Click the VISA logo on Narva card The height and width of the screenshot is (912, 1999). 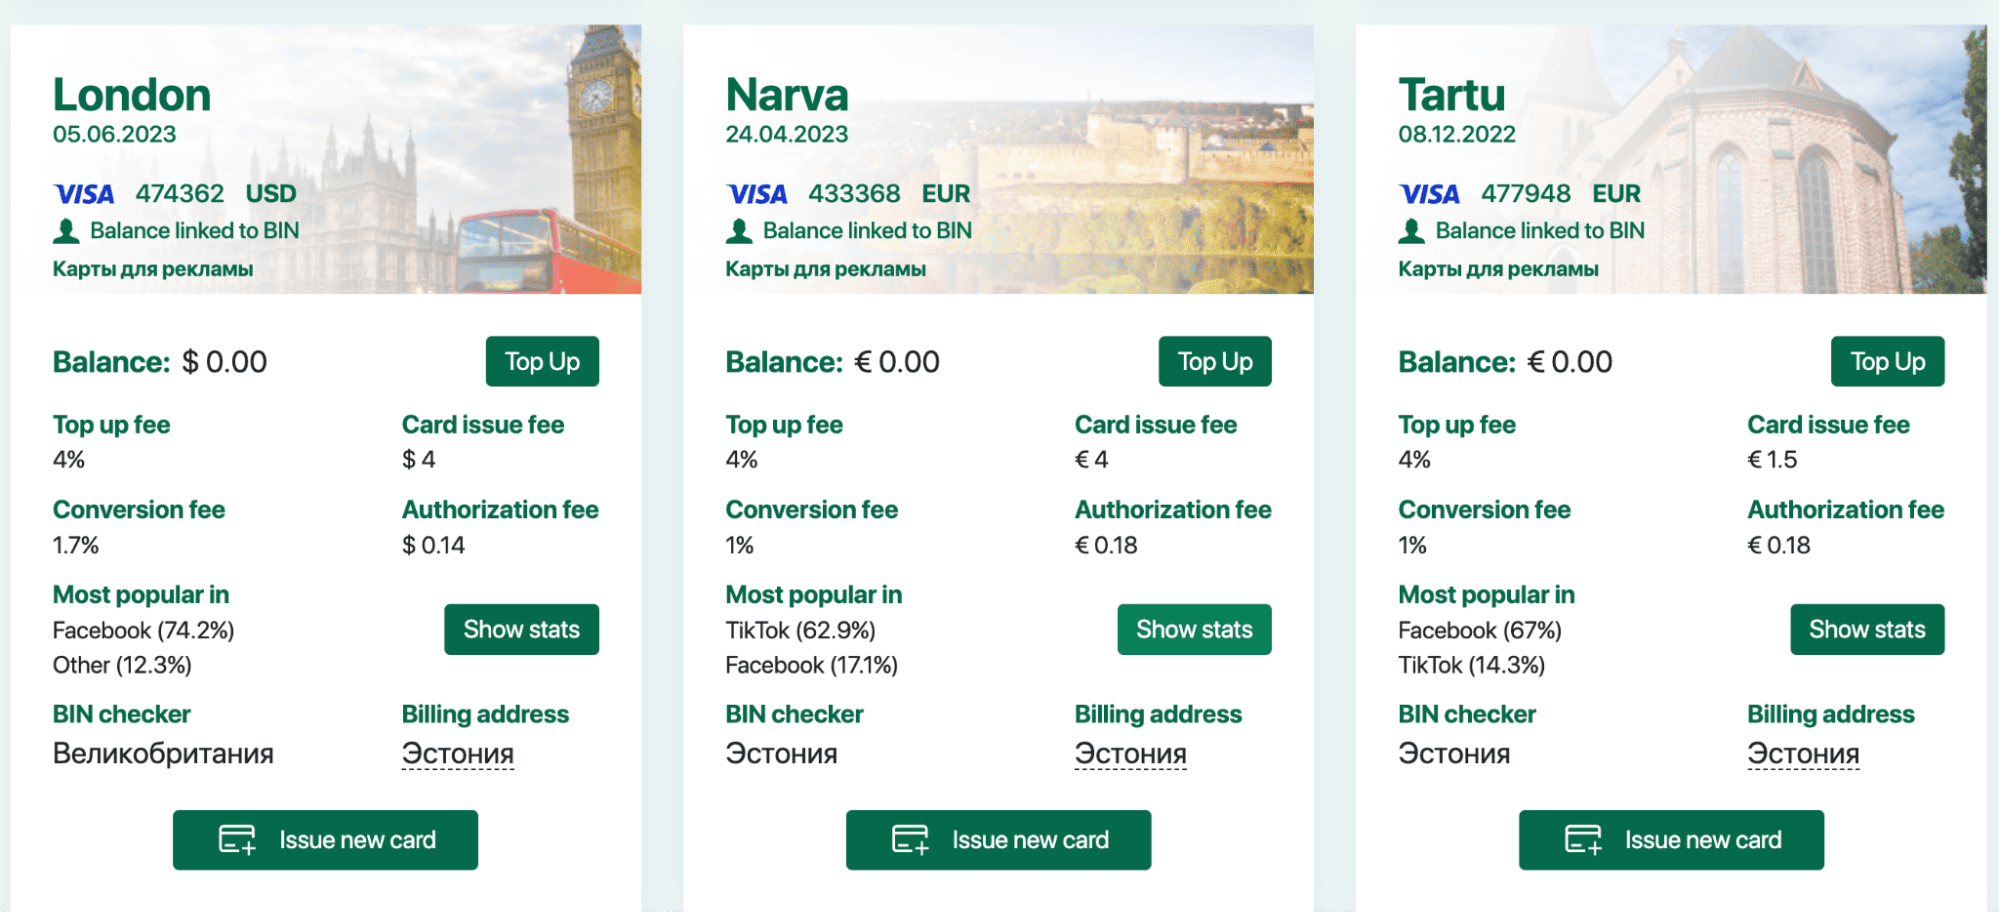(757, 194)
